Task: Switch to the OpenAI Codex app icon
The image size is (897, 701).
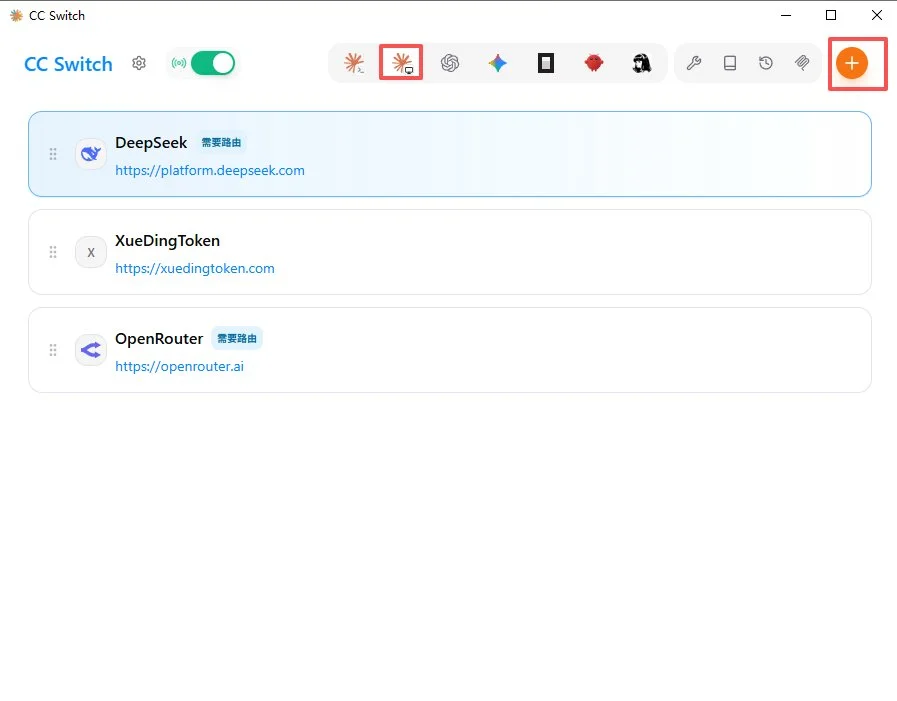Action: pos(450,63)
